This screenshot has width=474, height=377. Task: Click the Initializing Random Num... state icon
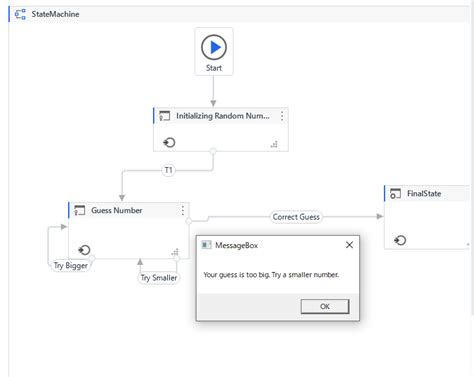point(165,116)
